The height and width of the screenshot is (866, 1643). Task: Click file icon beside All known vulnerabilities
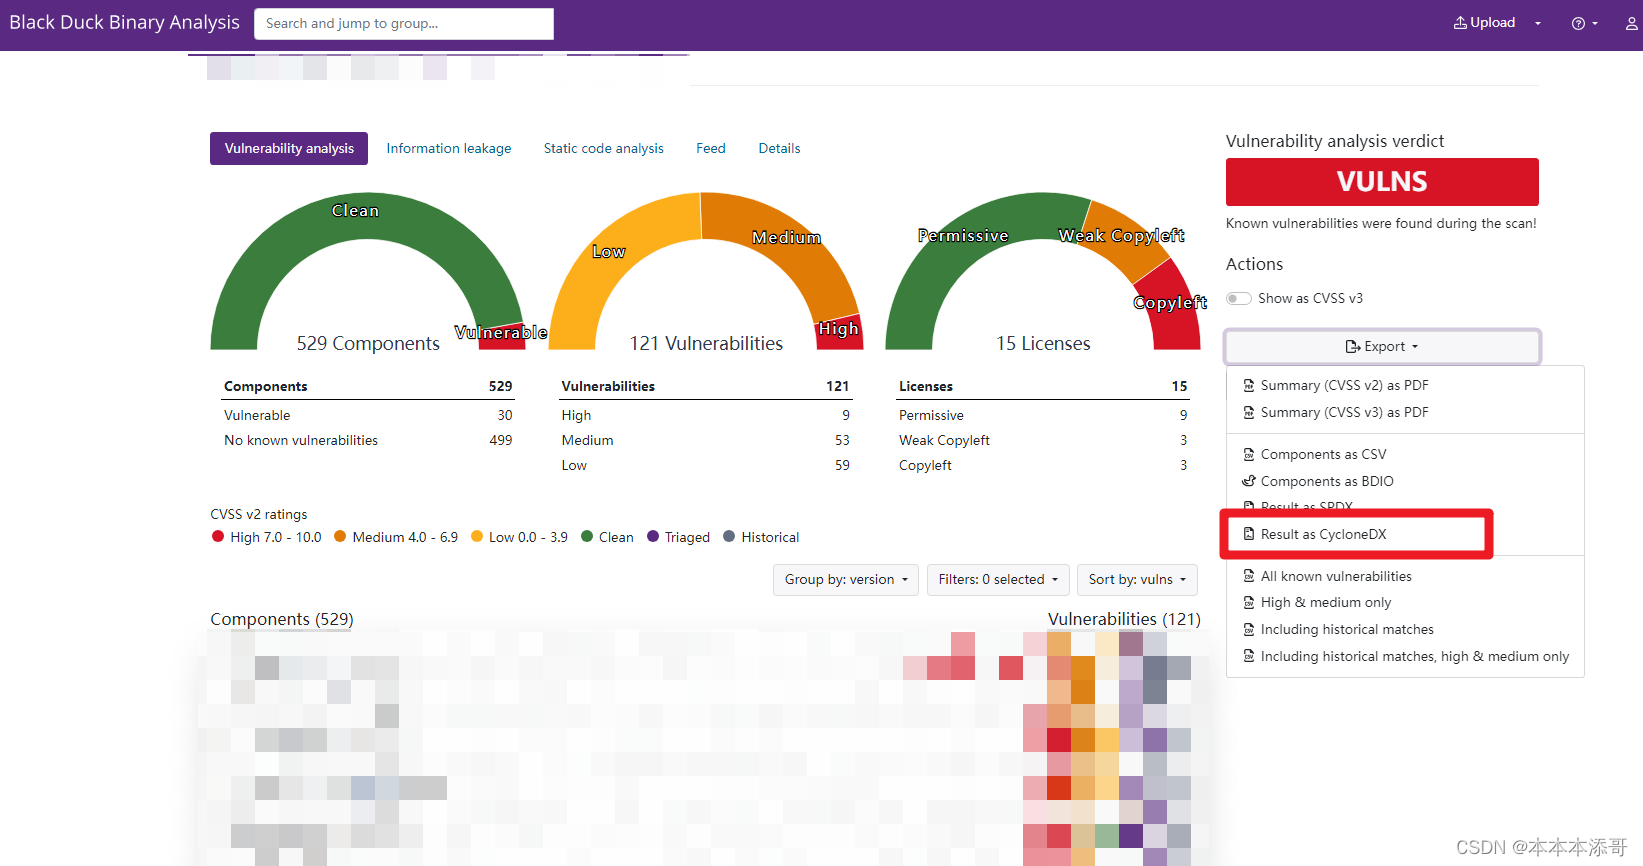click(1249, 576)
